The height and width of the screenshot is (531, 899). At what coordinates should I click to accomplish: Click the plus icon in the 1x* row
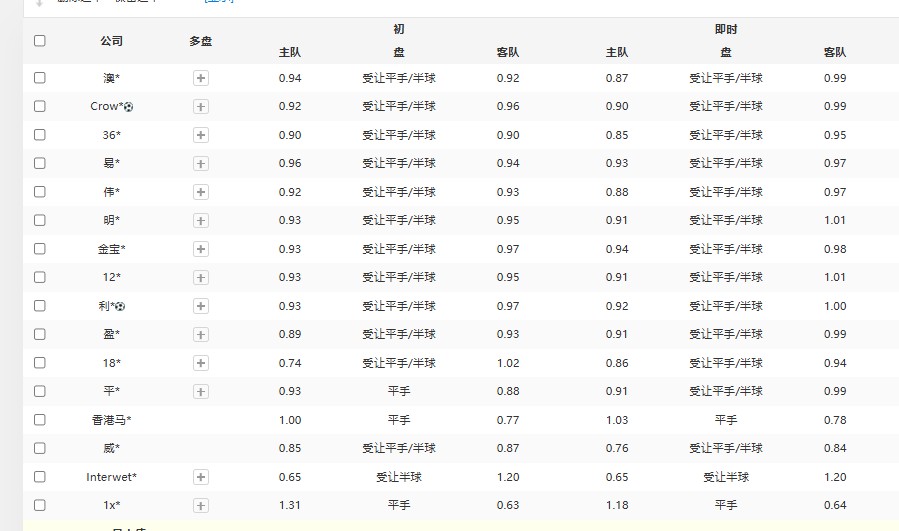200,506
